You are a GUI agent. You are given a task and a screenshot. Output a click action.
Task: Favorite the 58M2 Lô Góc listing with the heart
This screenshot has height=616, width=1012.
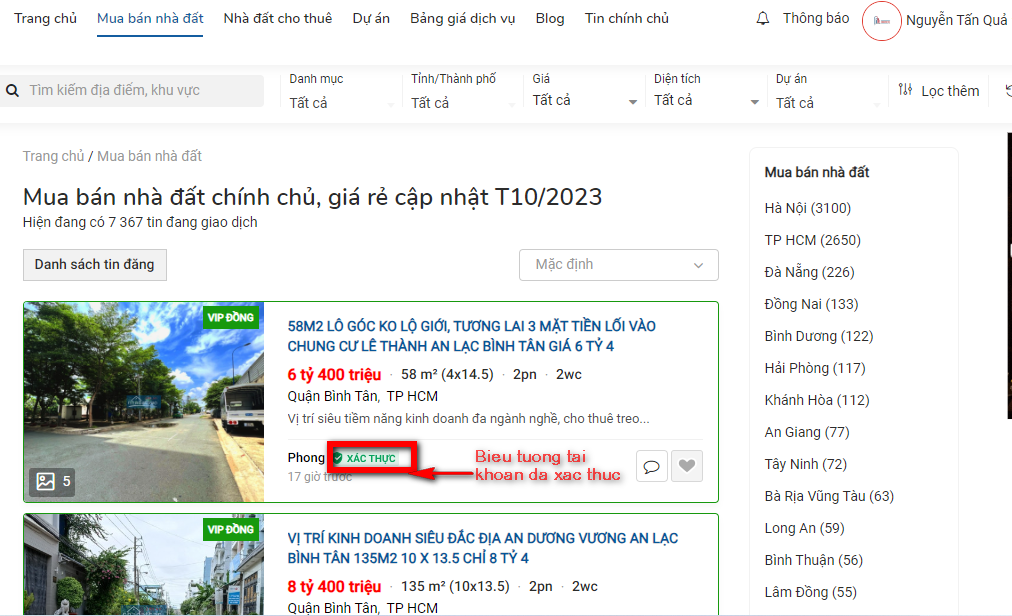pyautogui.click(x=687, y=466)
